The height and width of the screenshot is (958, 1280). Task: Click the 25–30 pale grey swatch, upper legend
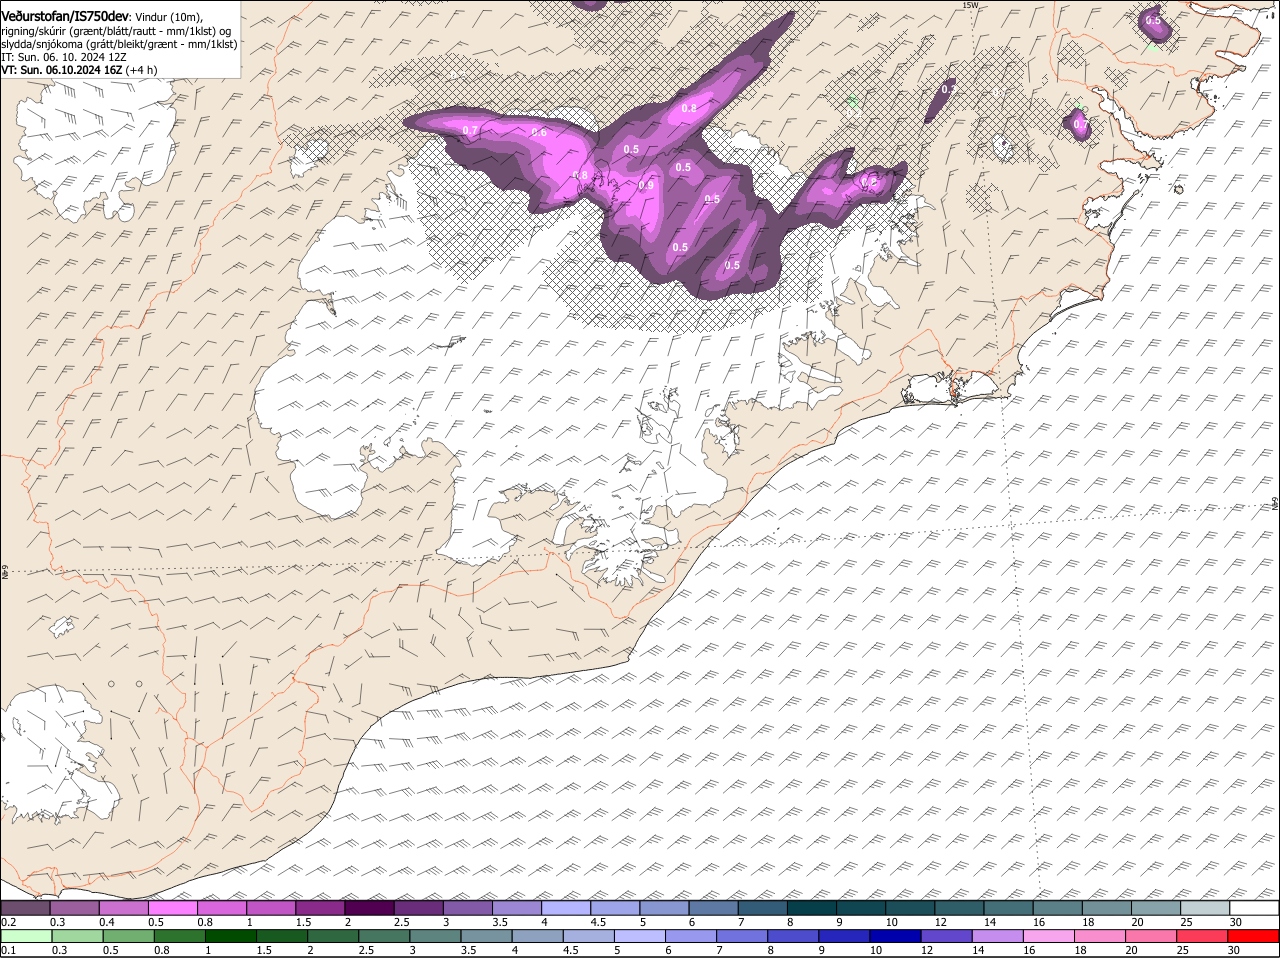1204,908
